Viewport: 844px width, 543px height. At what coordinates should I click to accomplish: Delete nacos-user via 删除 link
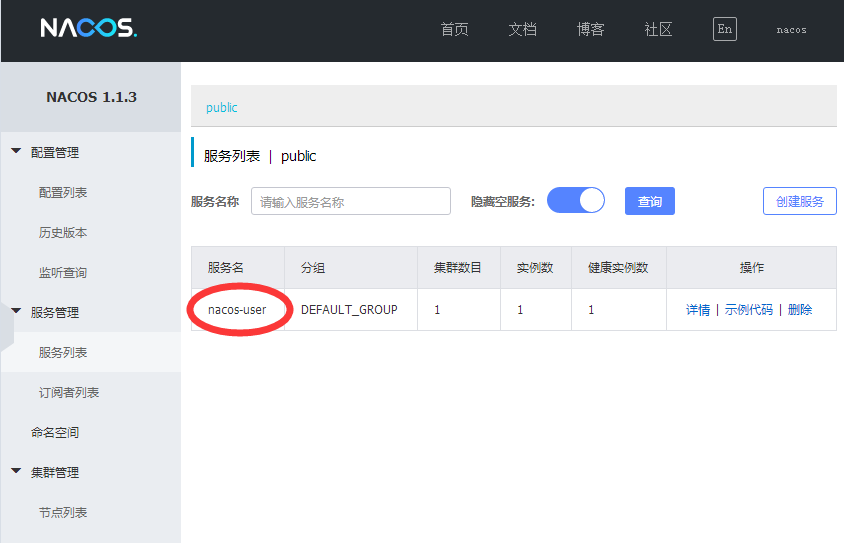pyautogui.click(x=800, y=310)
